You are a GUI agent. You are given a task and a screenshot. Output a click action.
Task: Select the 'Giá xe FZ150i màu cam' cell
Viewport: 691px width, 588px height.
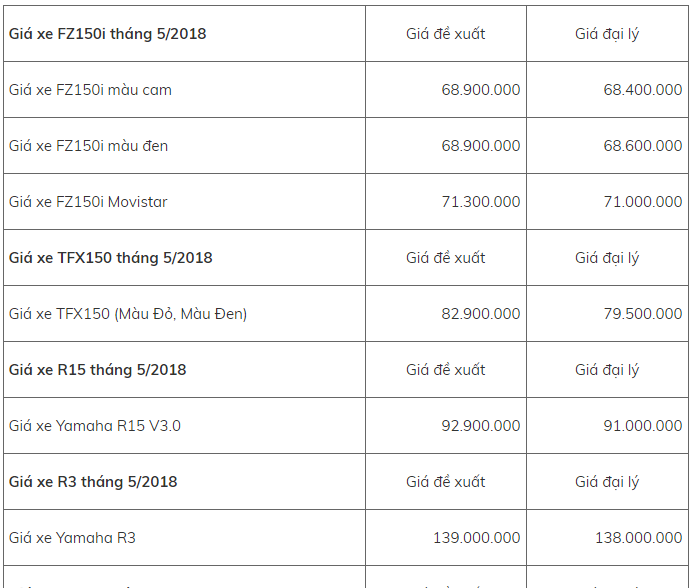[90, 90]
